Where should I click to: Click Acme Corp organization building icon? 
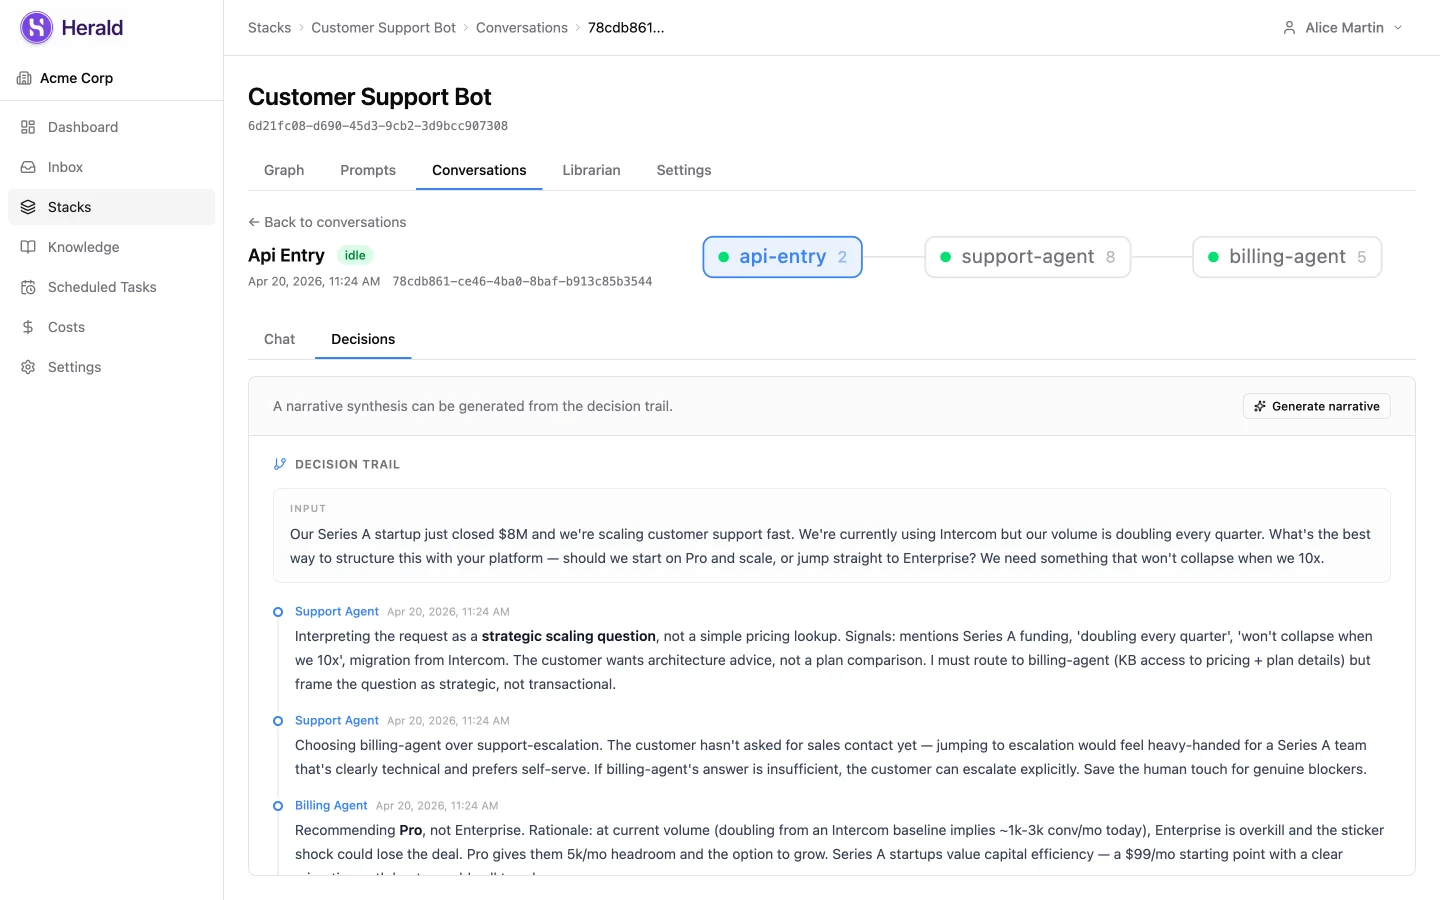coord(24,78)
